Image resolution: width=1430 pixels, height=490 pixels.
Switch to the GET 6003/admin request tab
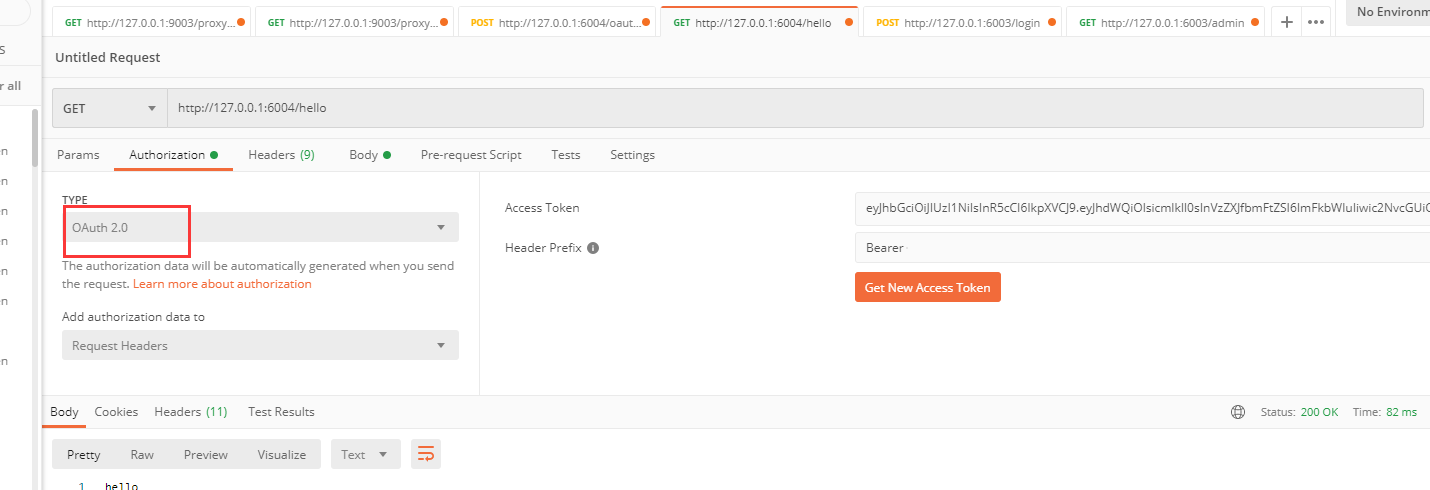point(1165,22)
